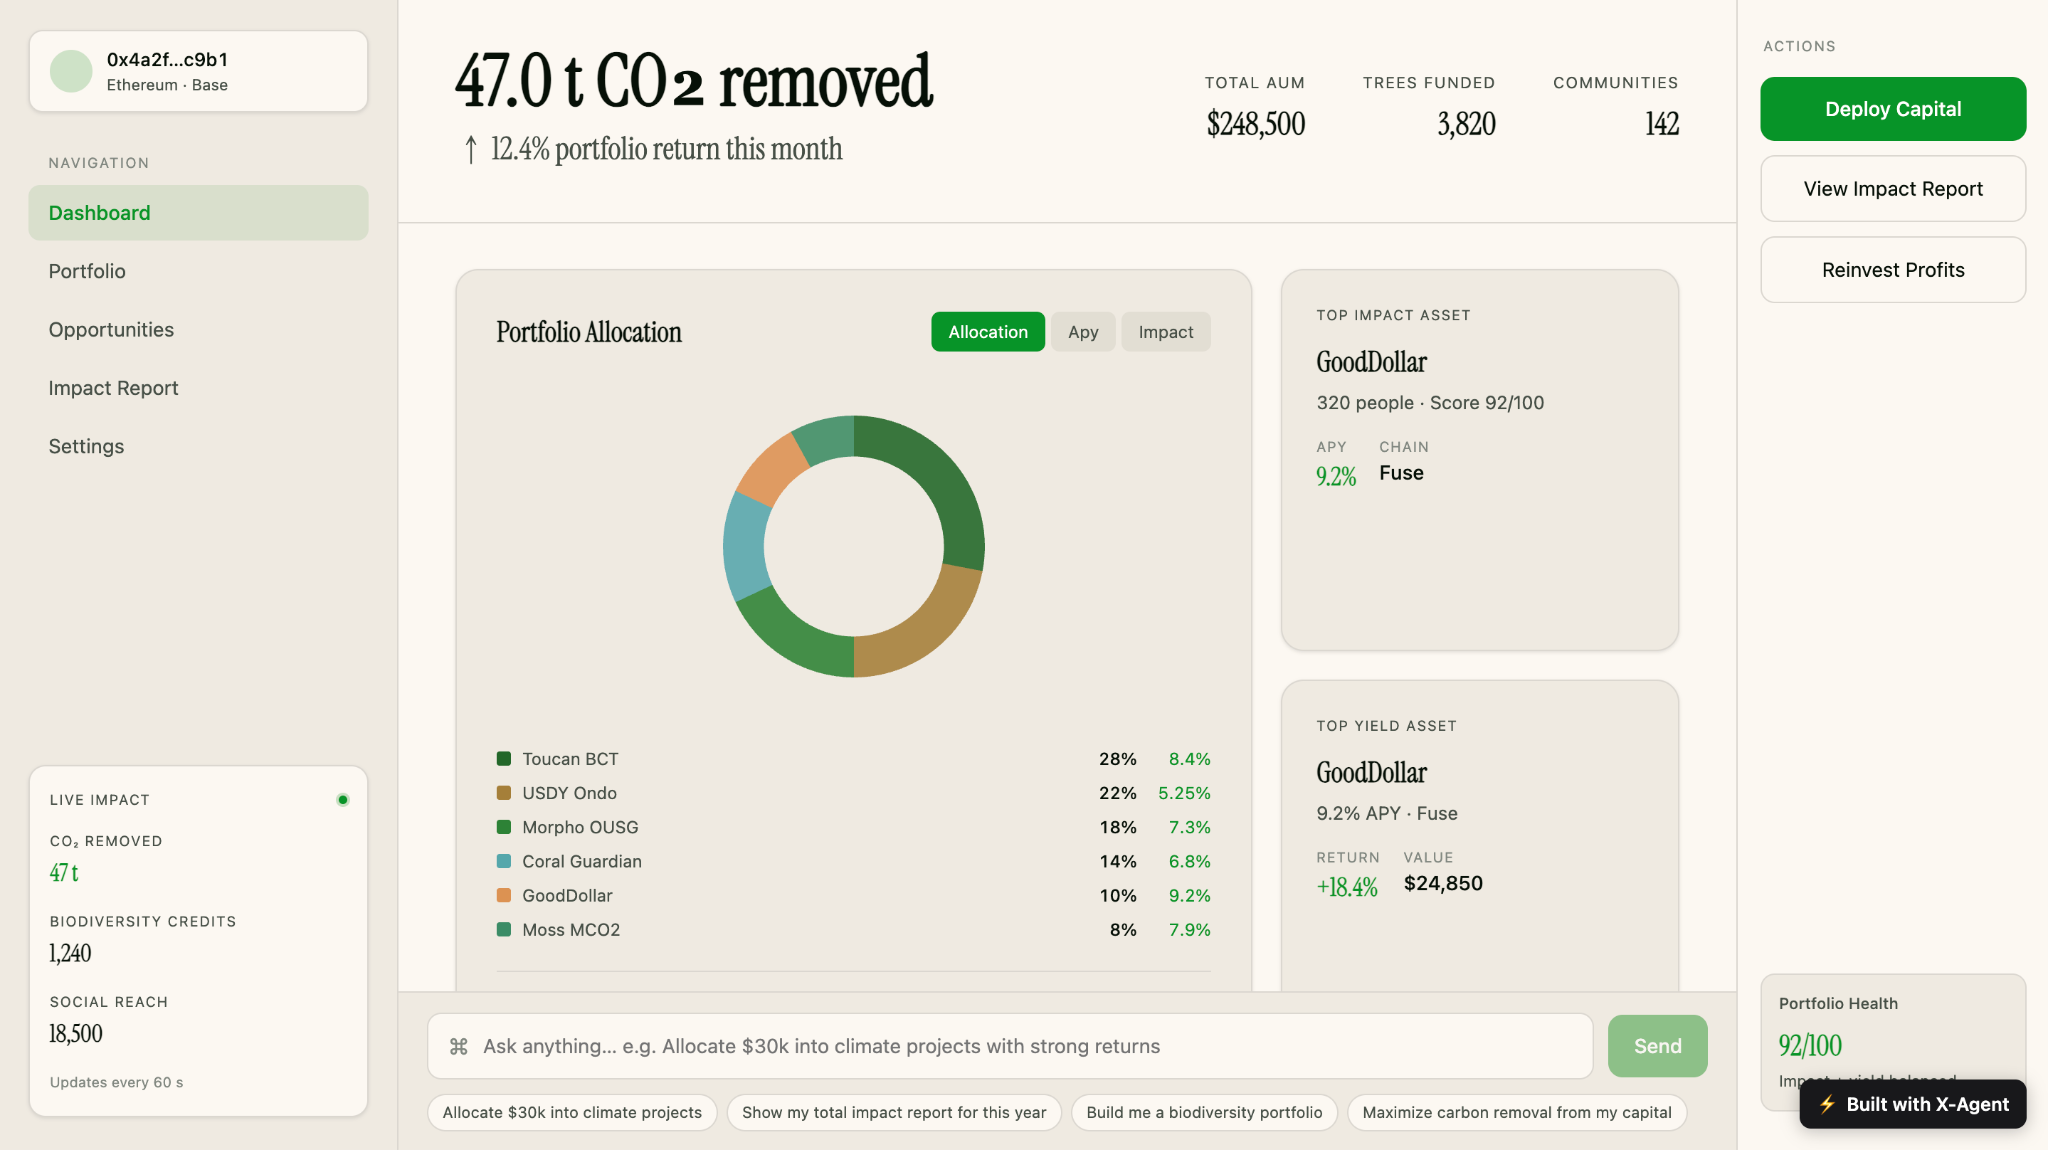This screenshot has height=1150, width=2048.
Task: Click 'Allocate $30k into climate projects' chip
Action: click(x=572, y=1112)
